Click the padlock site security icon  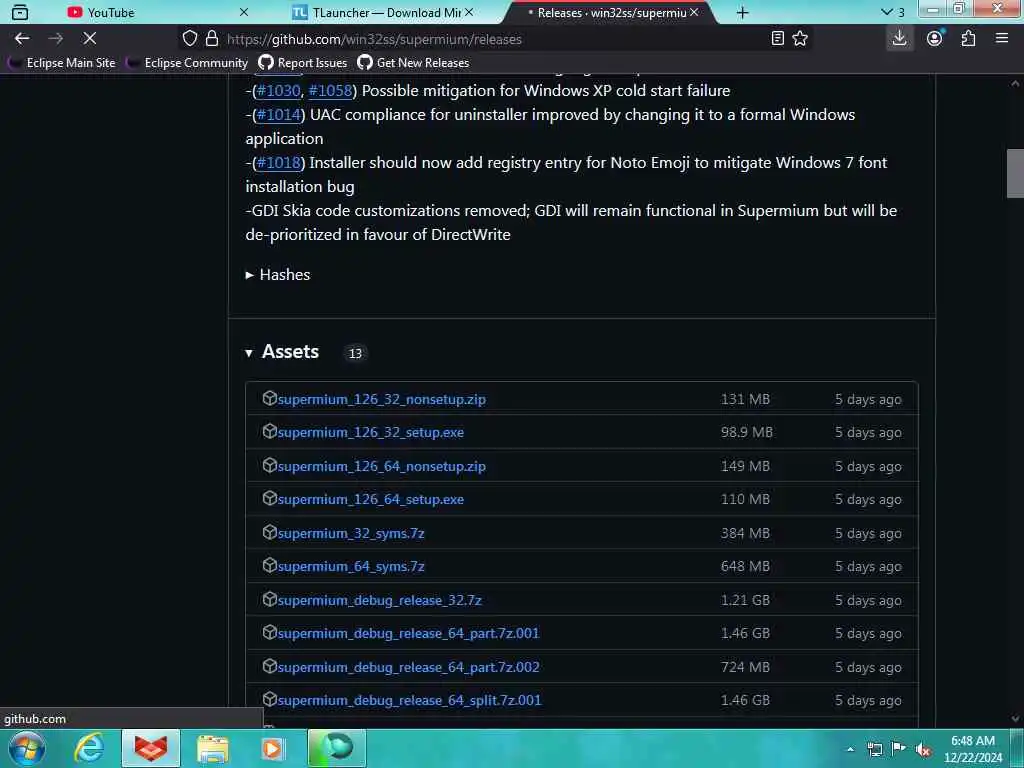212,39
